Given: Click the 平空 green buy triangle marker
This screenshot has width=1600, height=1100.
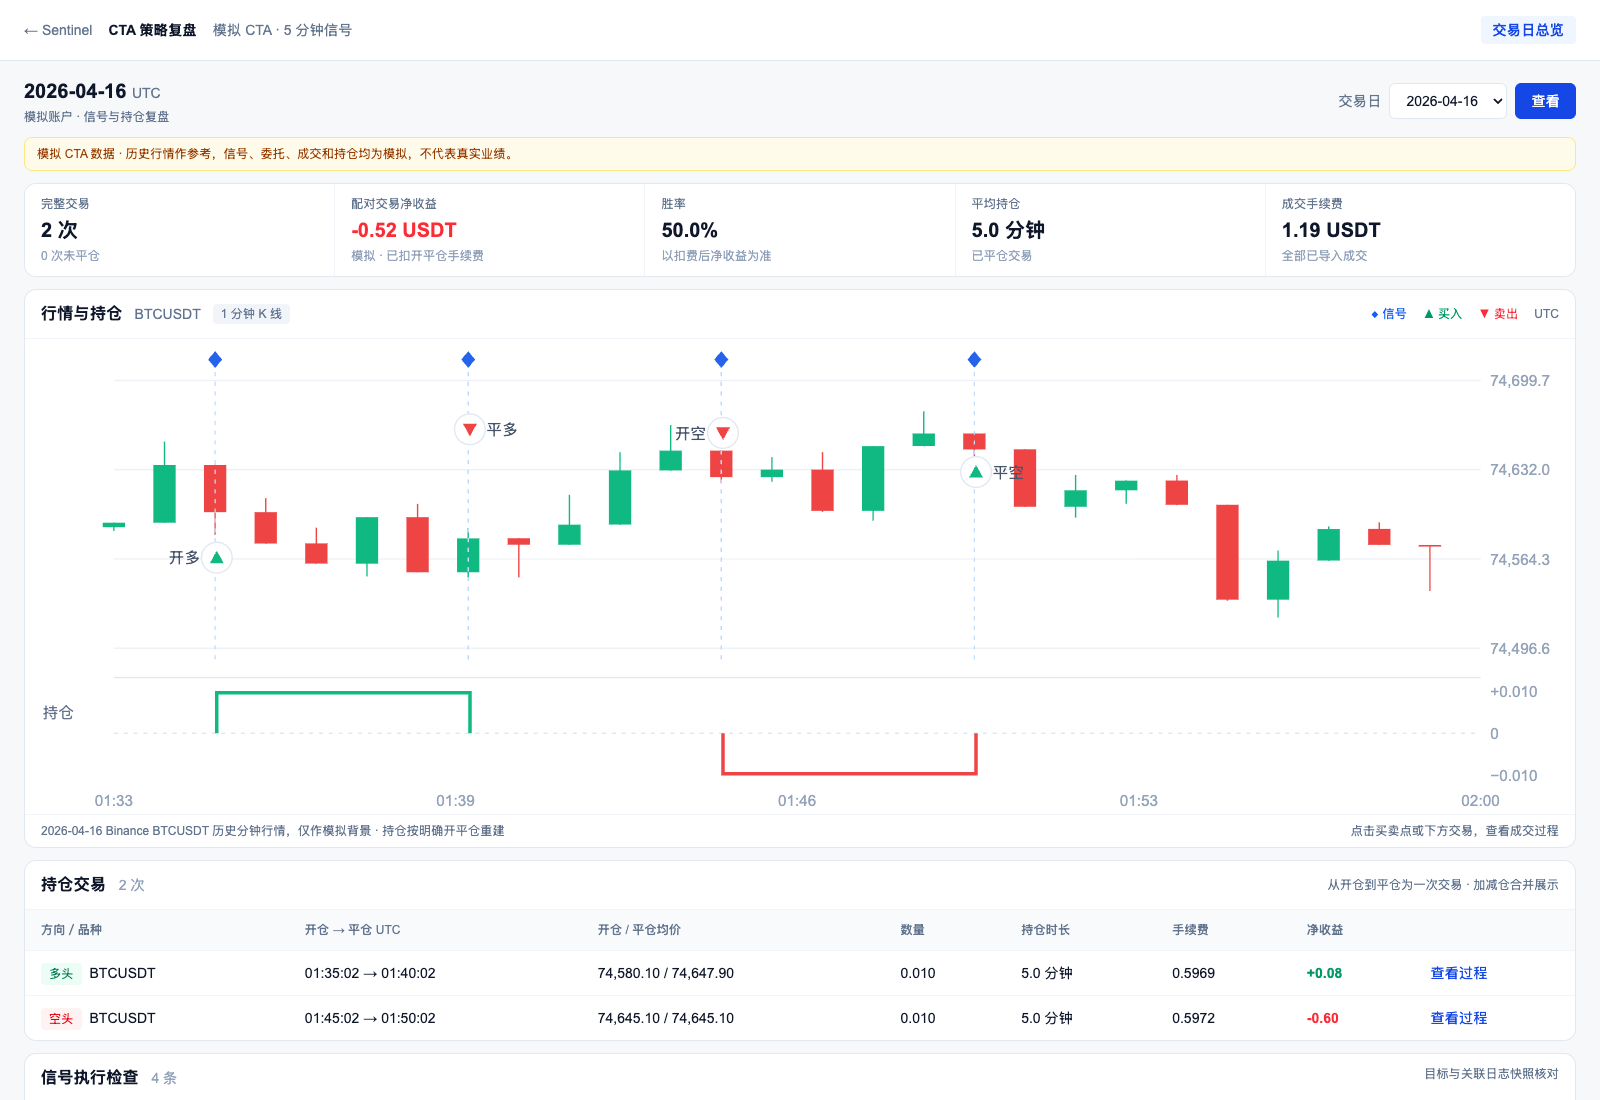Looking at the screenshot, I should click(x=976, y=472).
